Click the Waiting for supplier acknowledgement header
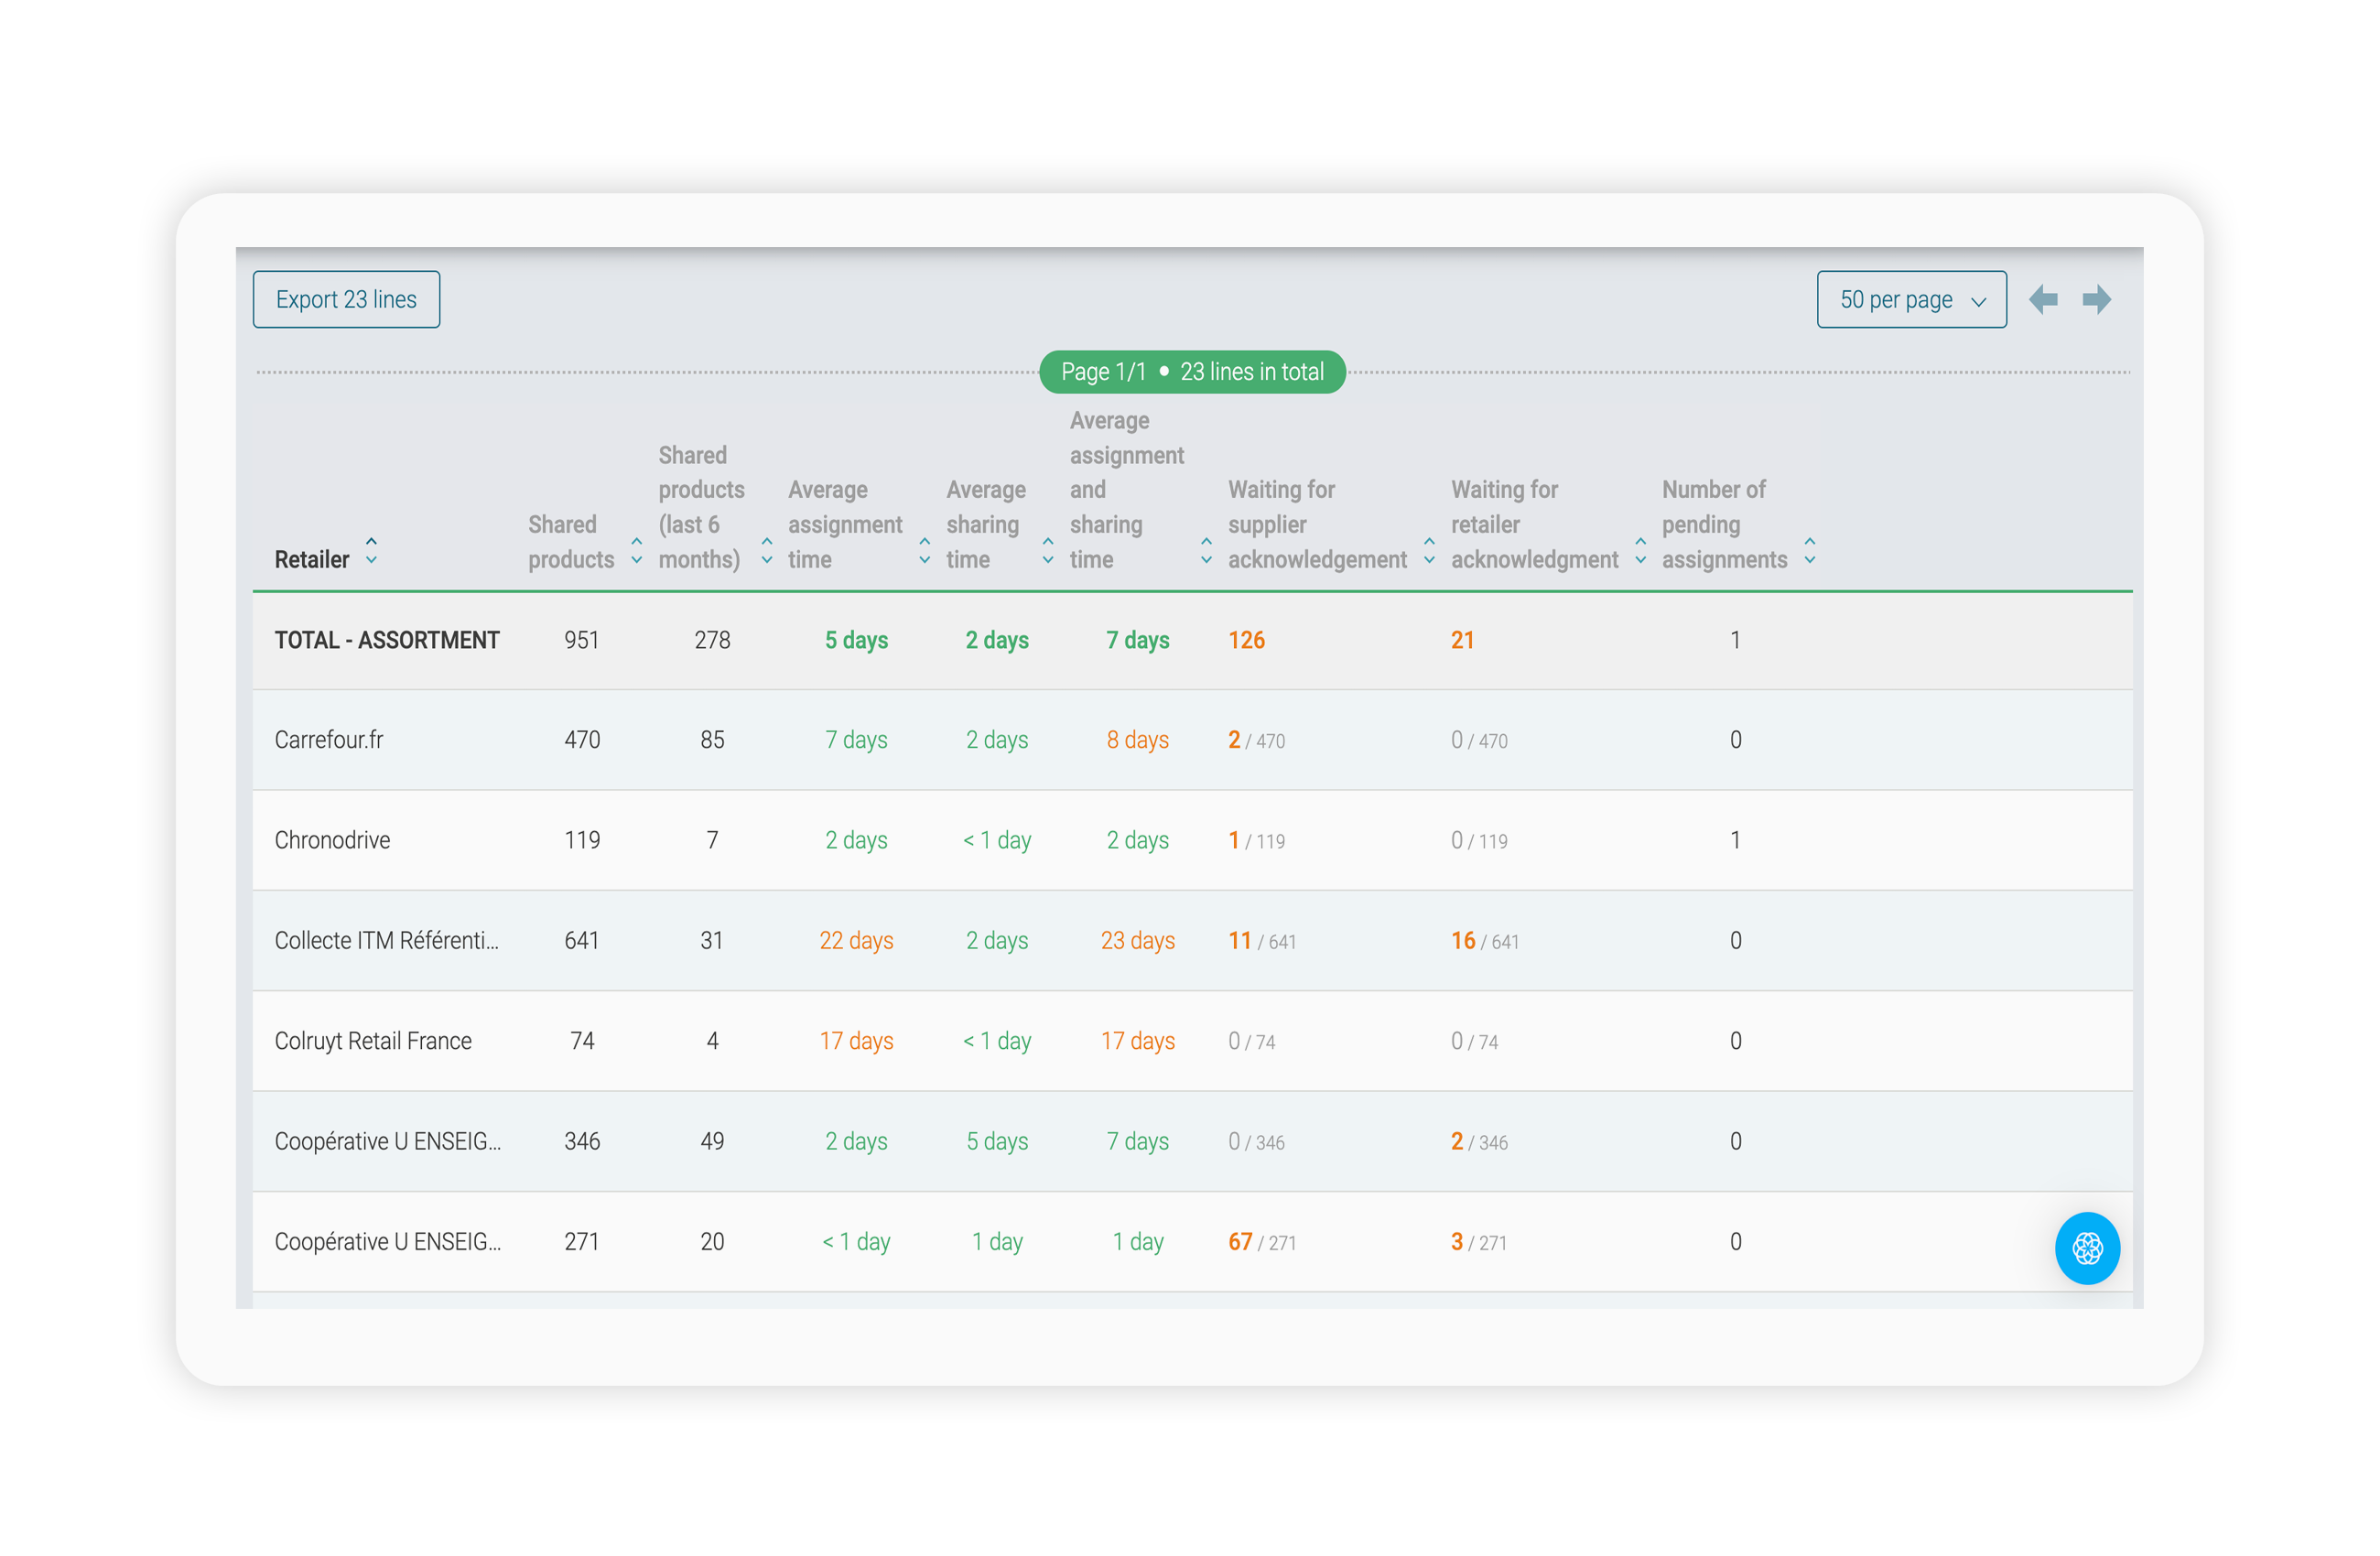2380x1556 pixels. tap(1317, 525)
